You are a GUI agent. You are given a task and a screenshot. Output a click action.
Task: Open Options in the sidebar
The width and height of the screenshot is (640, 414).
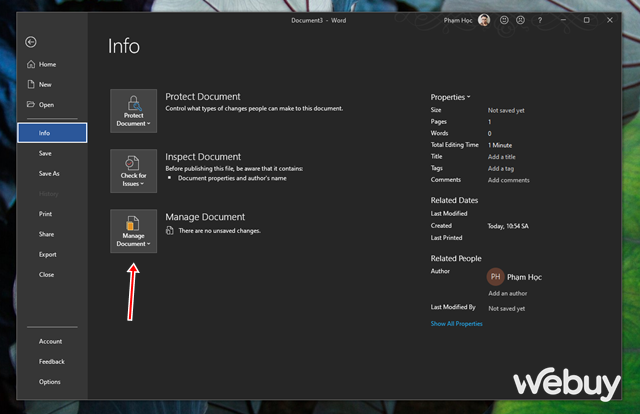tap(50, 381)
